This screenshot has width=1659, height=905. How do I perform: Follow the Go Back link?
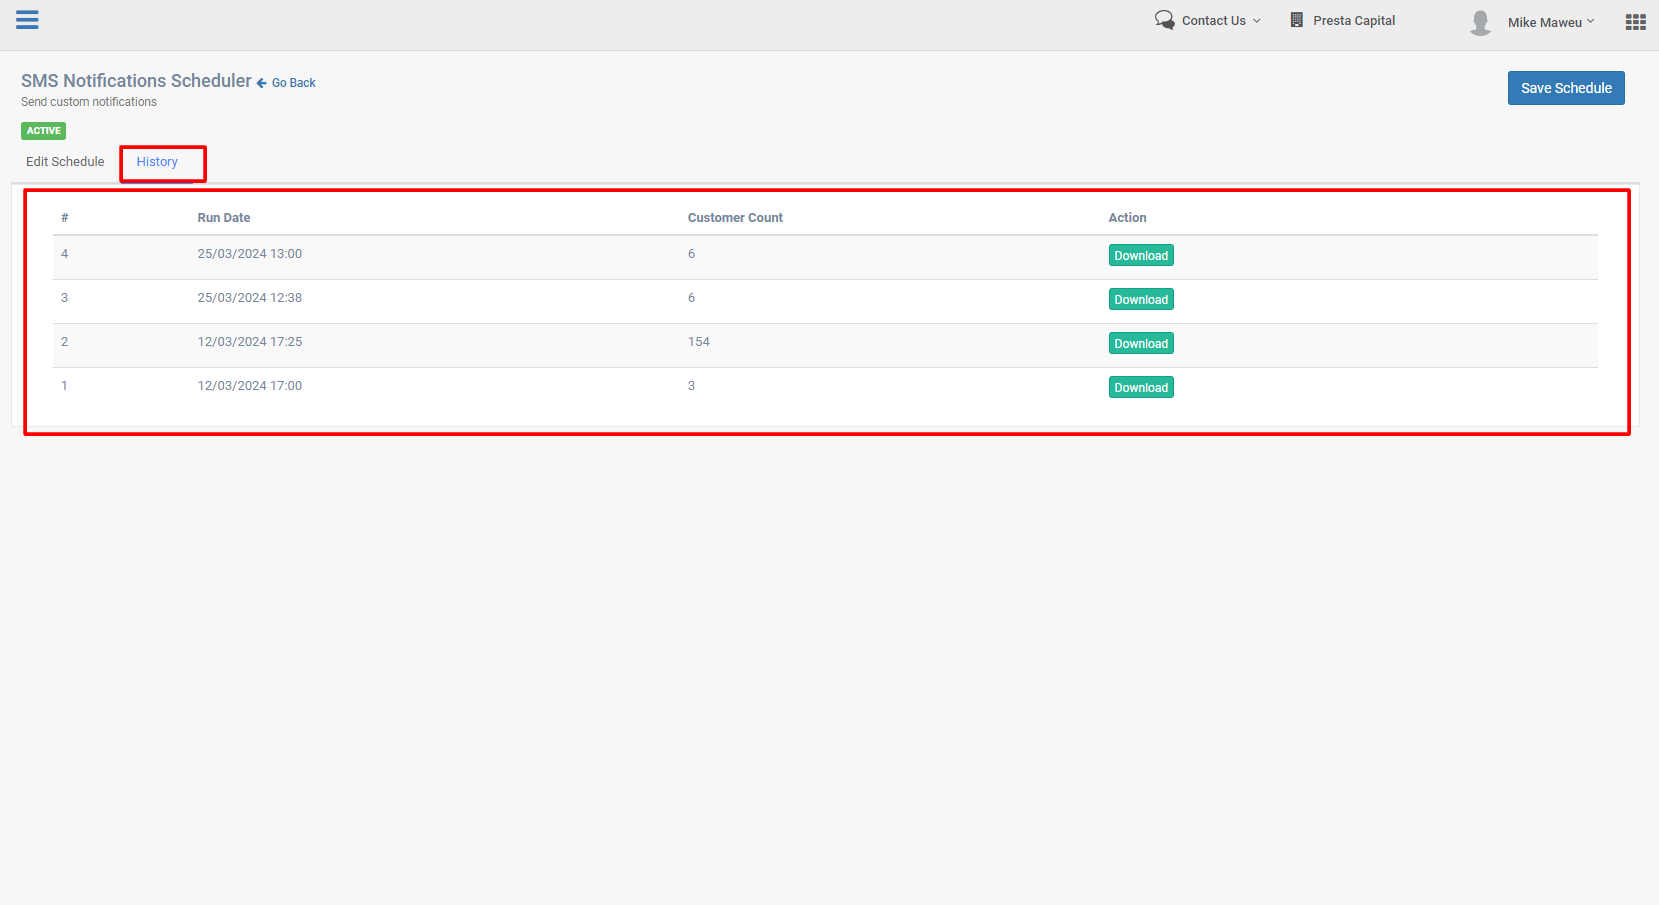[x=293, y=83]
